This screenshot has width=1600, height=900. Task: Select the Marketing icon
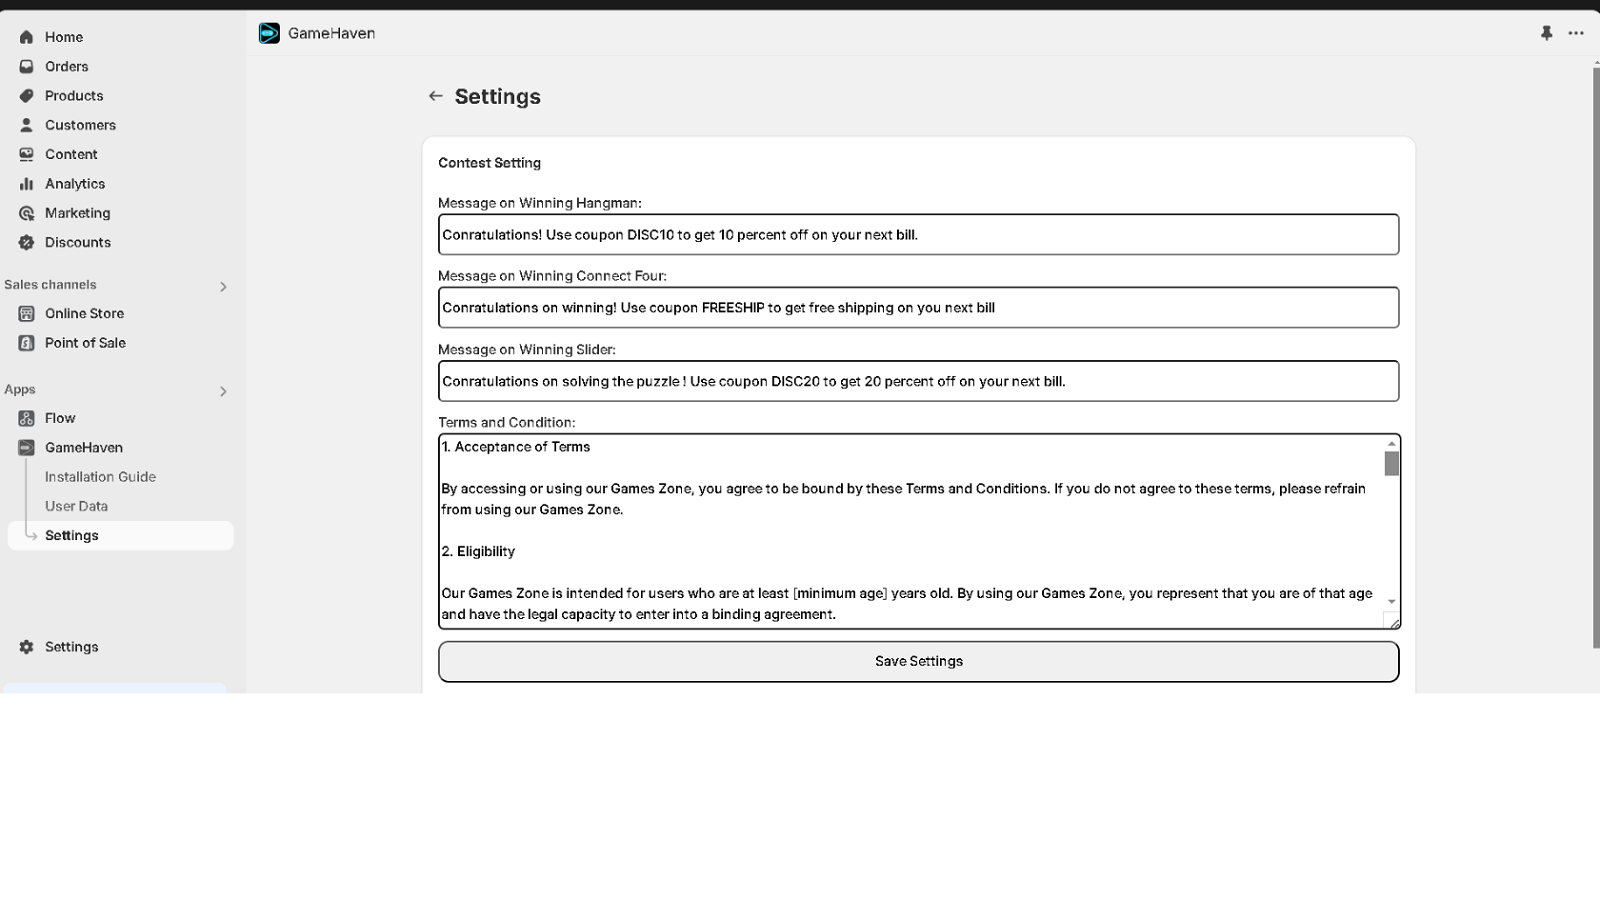pyautogui.click(x=26, y=212)
